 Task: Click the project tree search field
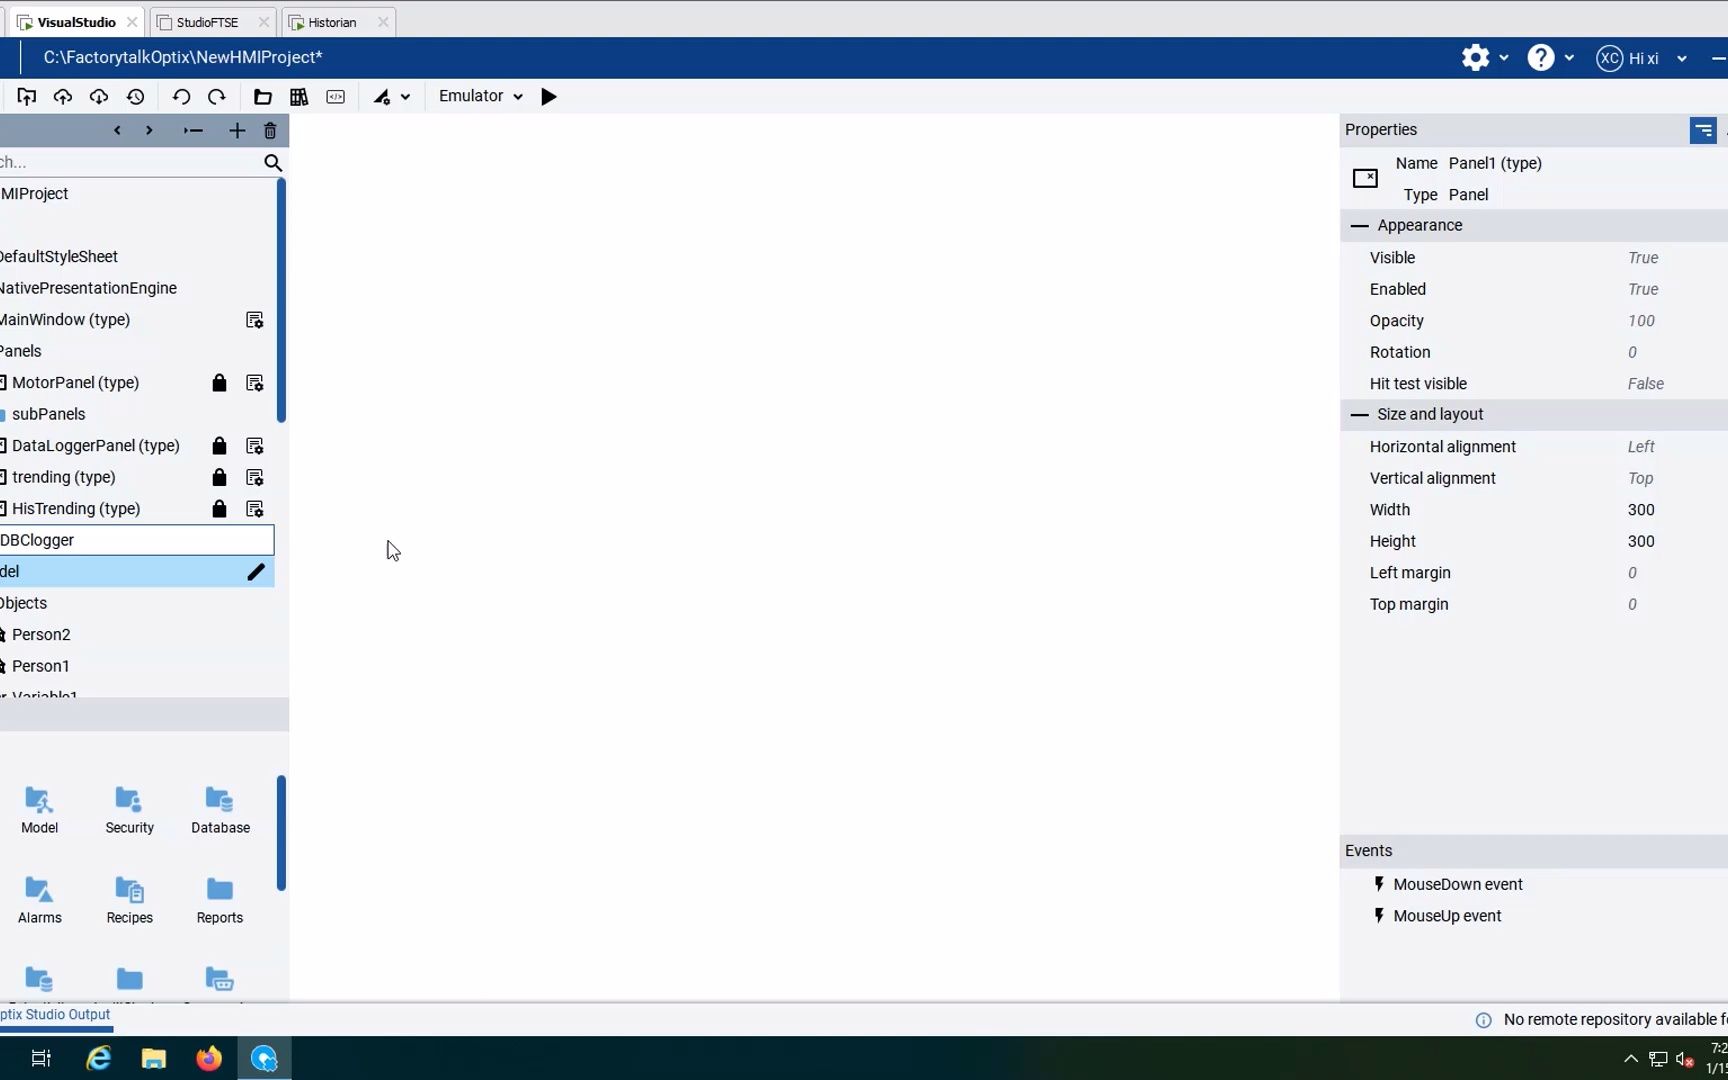pos(128,163)
